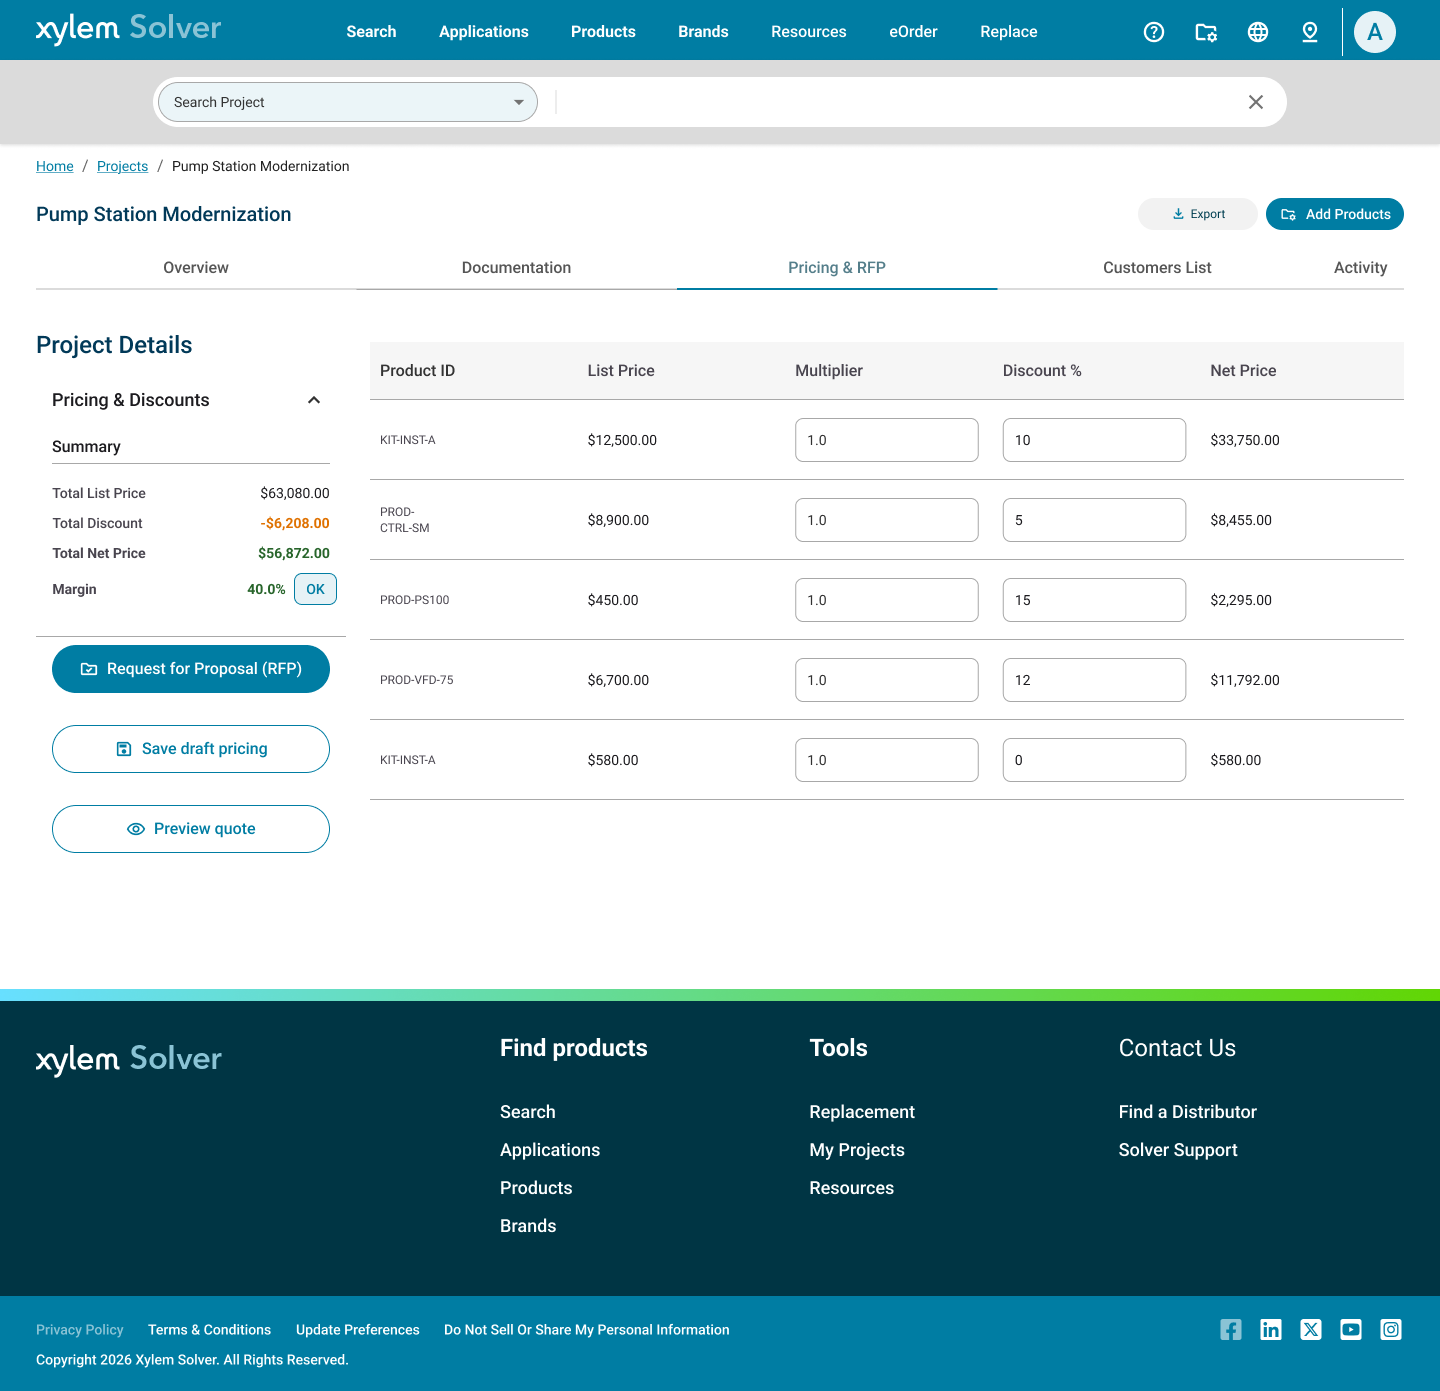Open the YouTube icon in the footer
Screen dimensions: 1440x1391
pos(1350,1329)
